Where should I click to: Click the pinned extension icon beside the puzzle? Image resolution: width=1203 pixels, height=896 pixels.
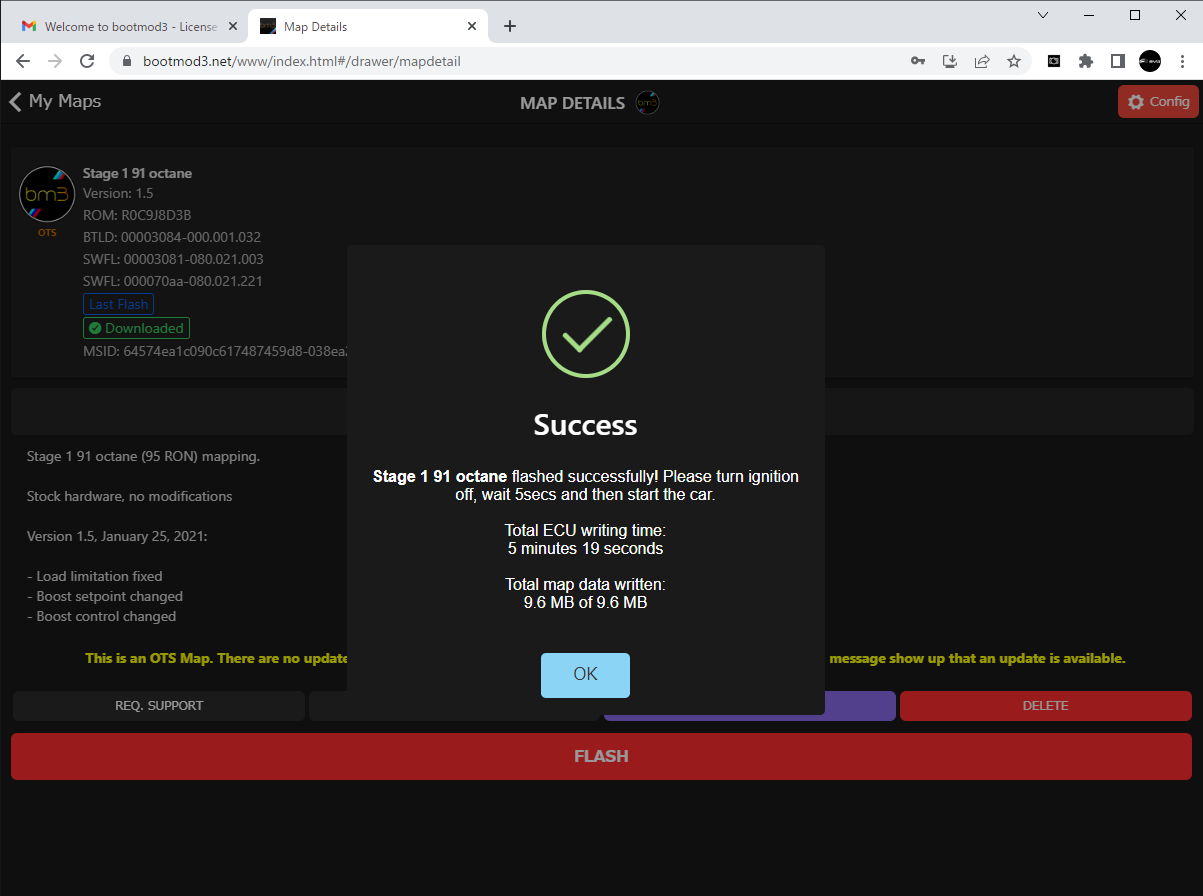click(x=1054, y=61)
